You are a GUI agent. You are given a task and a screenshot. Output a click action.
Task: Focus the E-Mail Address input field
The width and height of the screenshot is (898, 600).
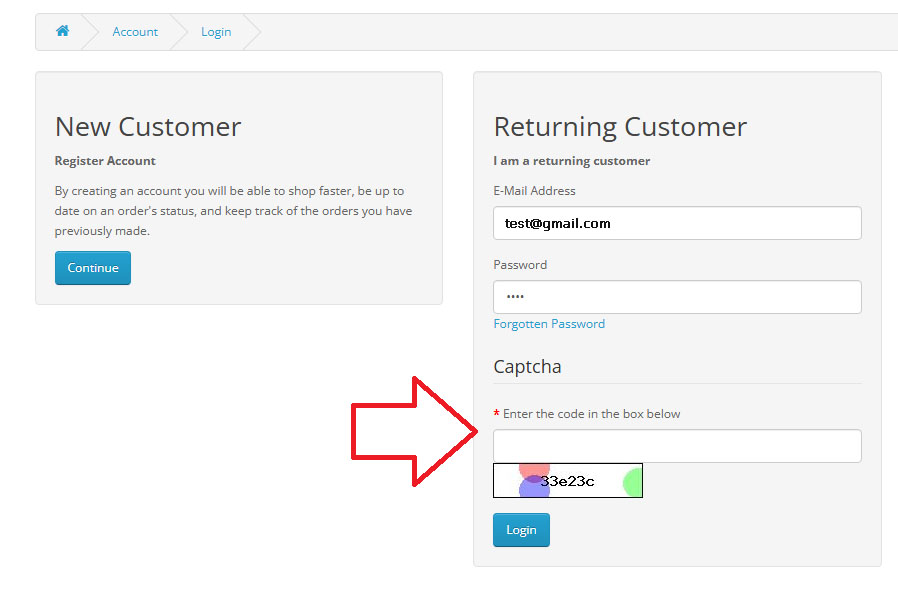tap(677, 223)
